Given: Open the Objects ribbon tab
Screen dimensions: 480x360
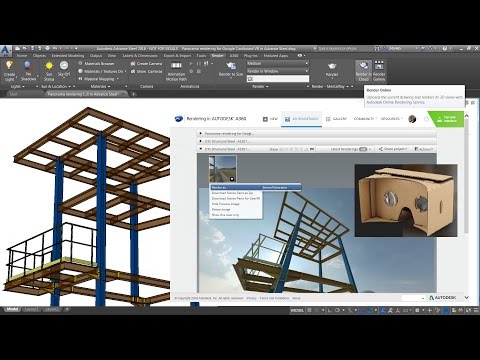Looking at the screenshot, I should (39, 56).
